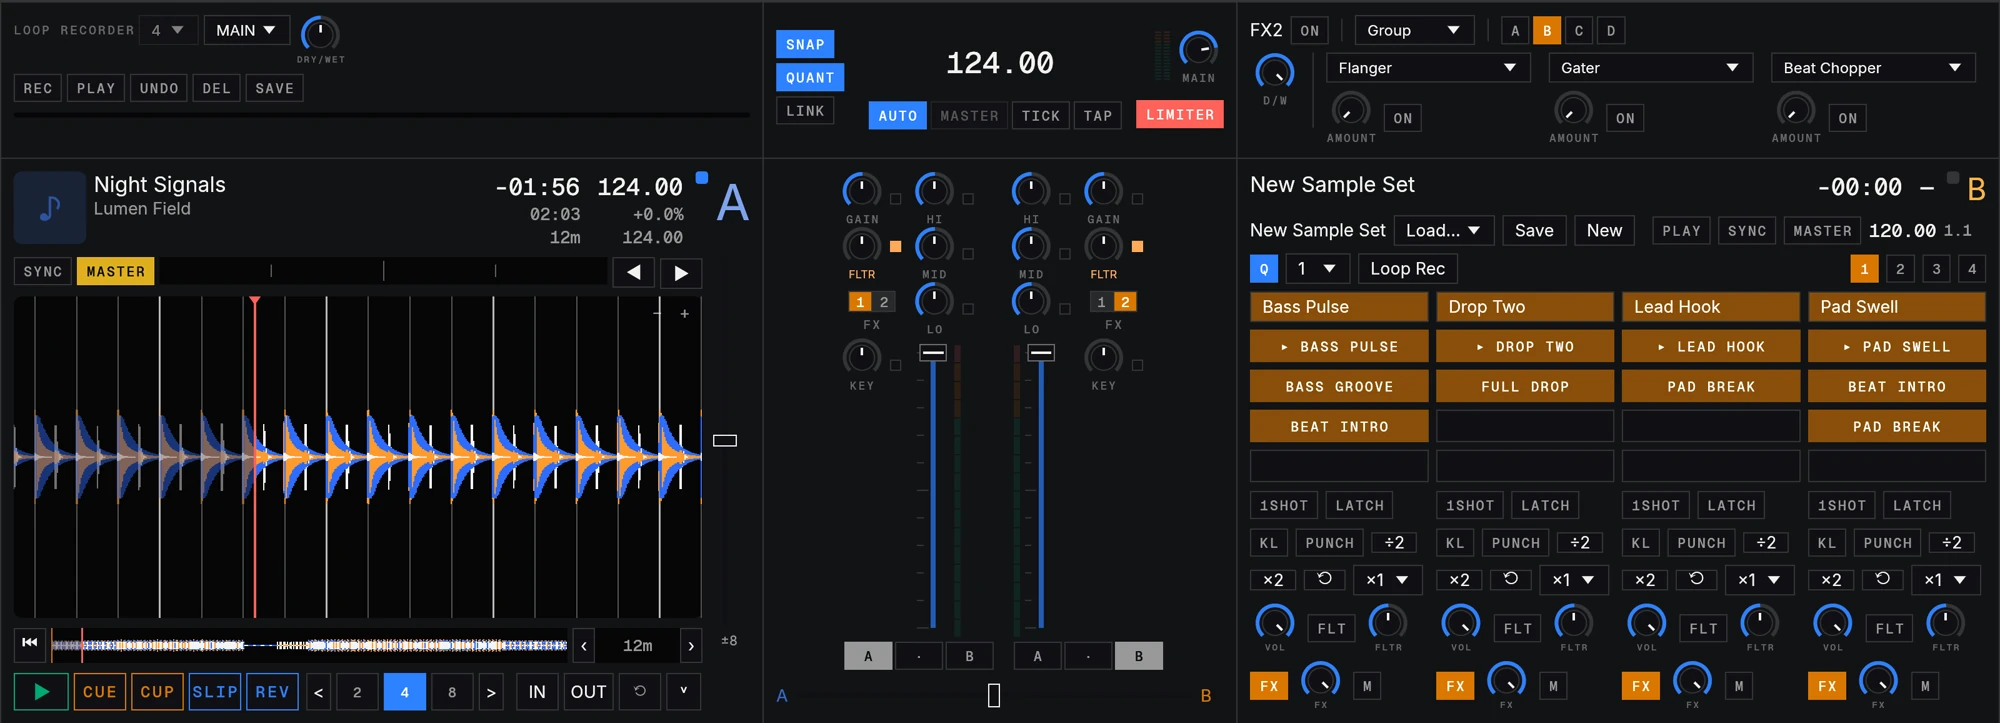Select sample page 2 tab

tap(1900, 269)
